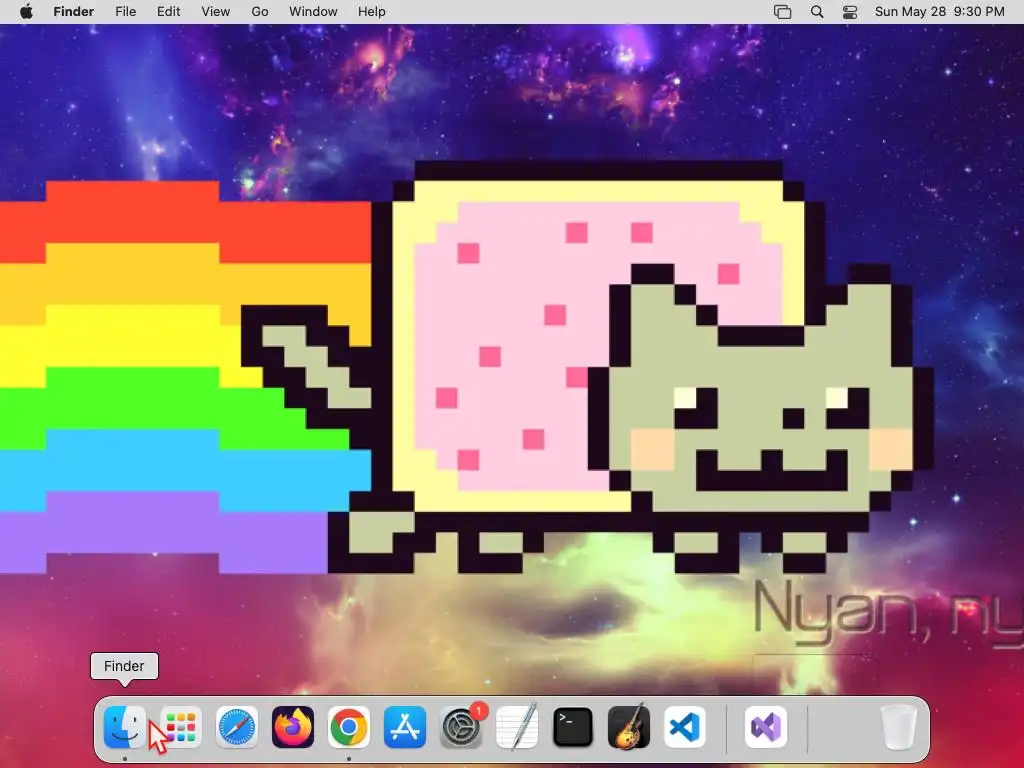Launch Safari from the Dock
The image size is (1024, 768).
click(236, 727)
